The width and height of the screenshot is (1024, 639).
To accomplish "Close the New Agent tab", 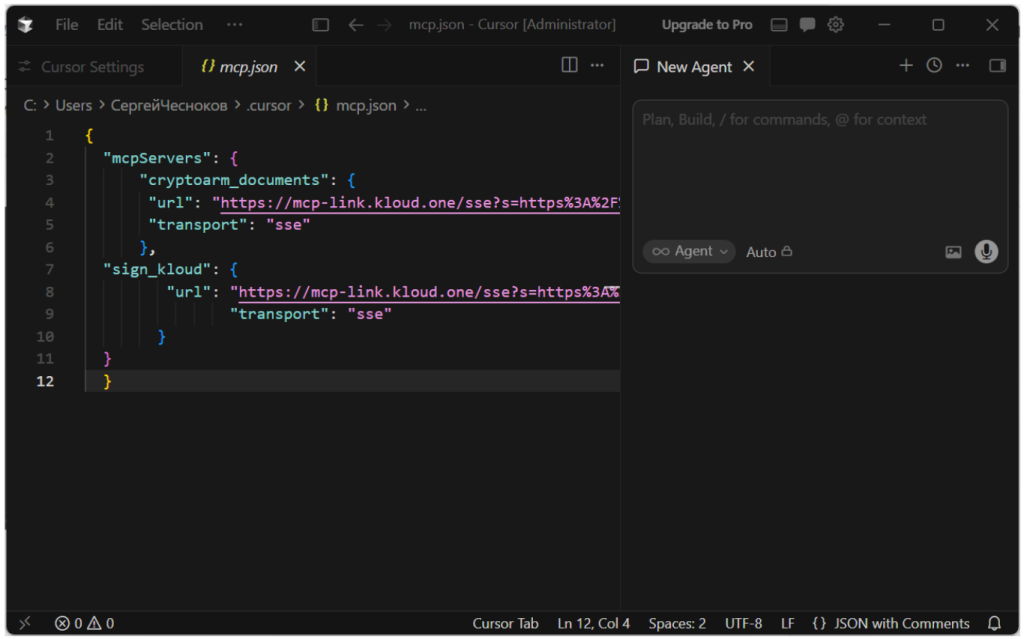I will pyautogui.click(x=749, y=66).
